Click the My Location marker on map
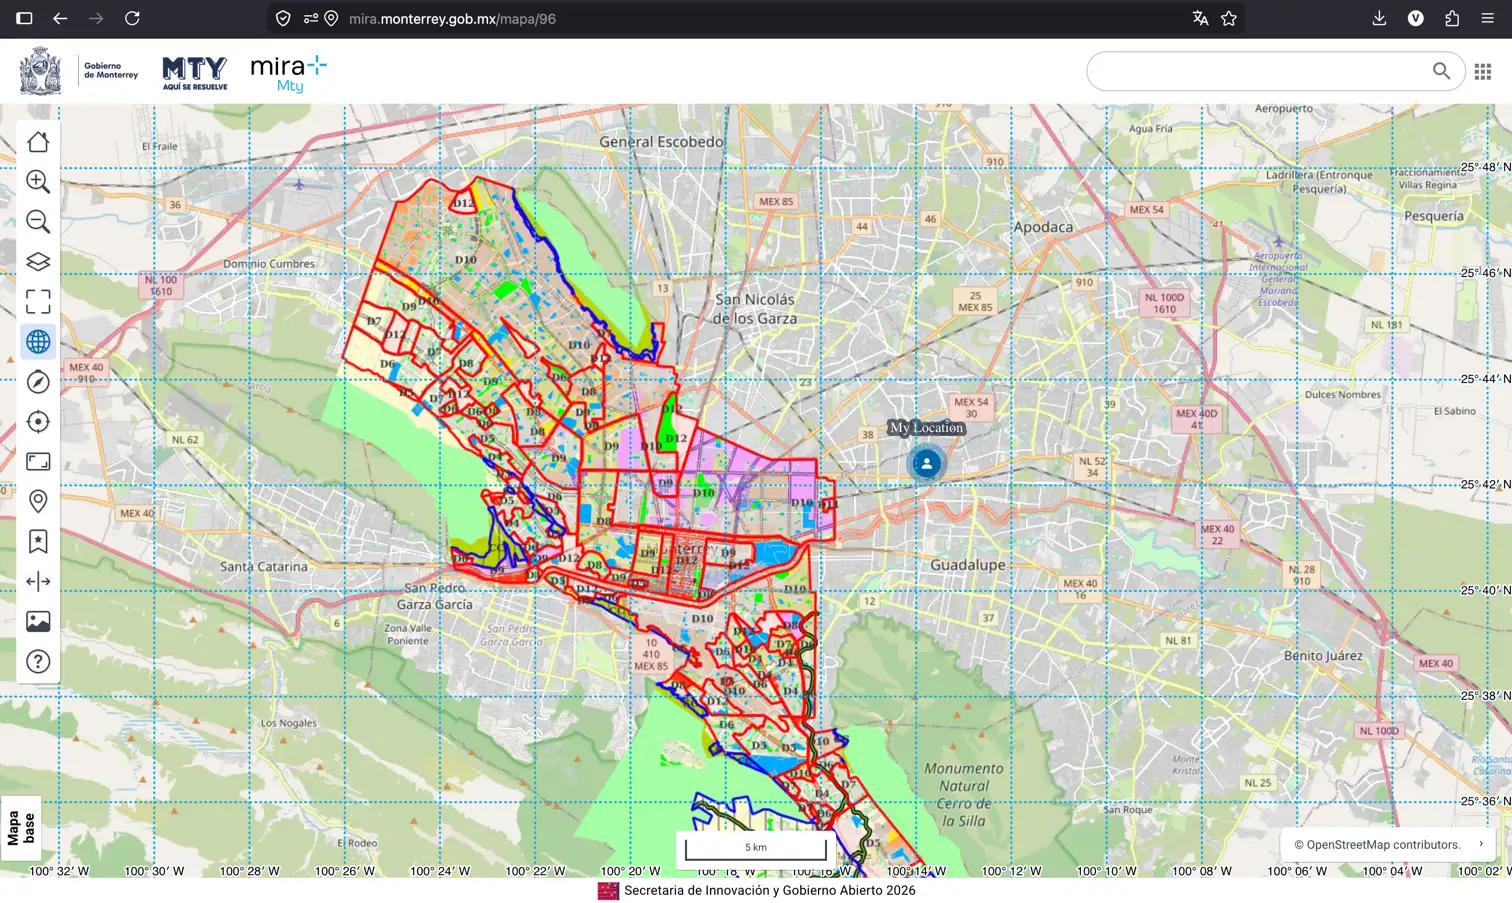The image size is (1512, 903). point(927,463)
